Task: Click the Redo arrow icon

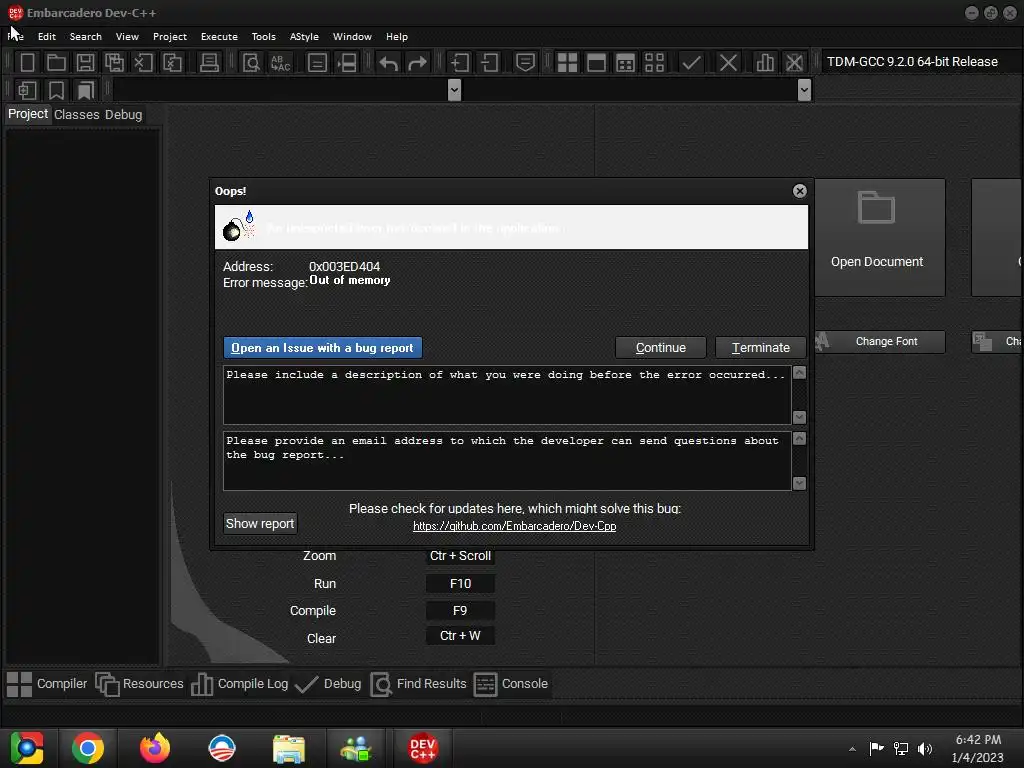Action: point(417,63)
